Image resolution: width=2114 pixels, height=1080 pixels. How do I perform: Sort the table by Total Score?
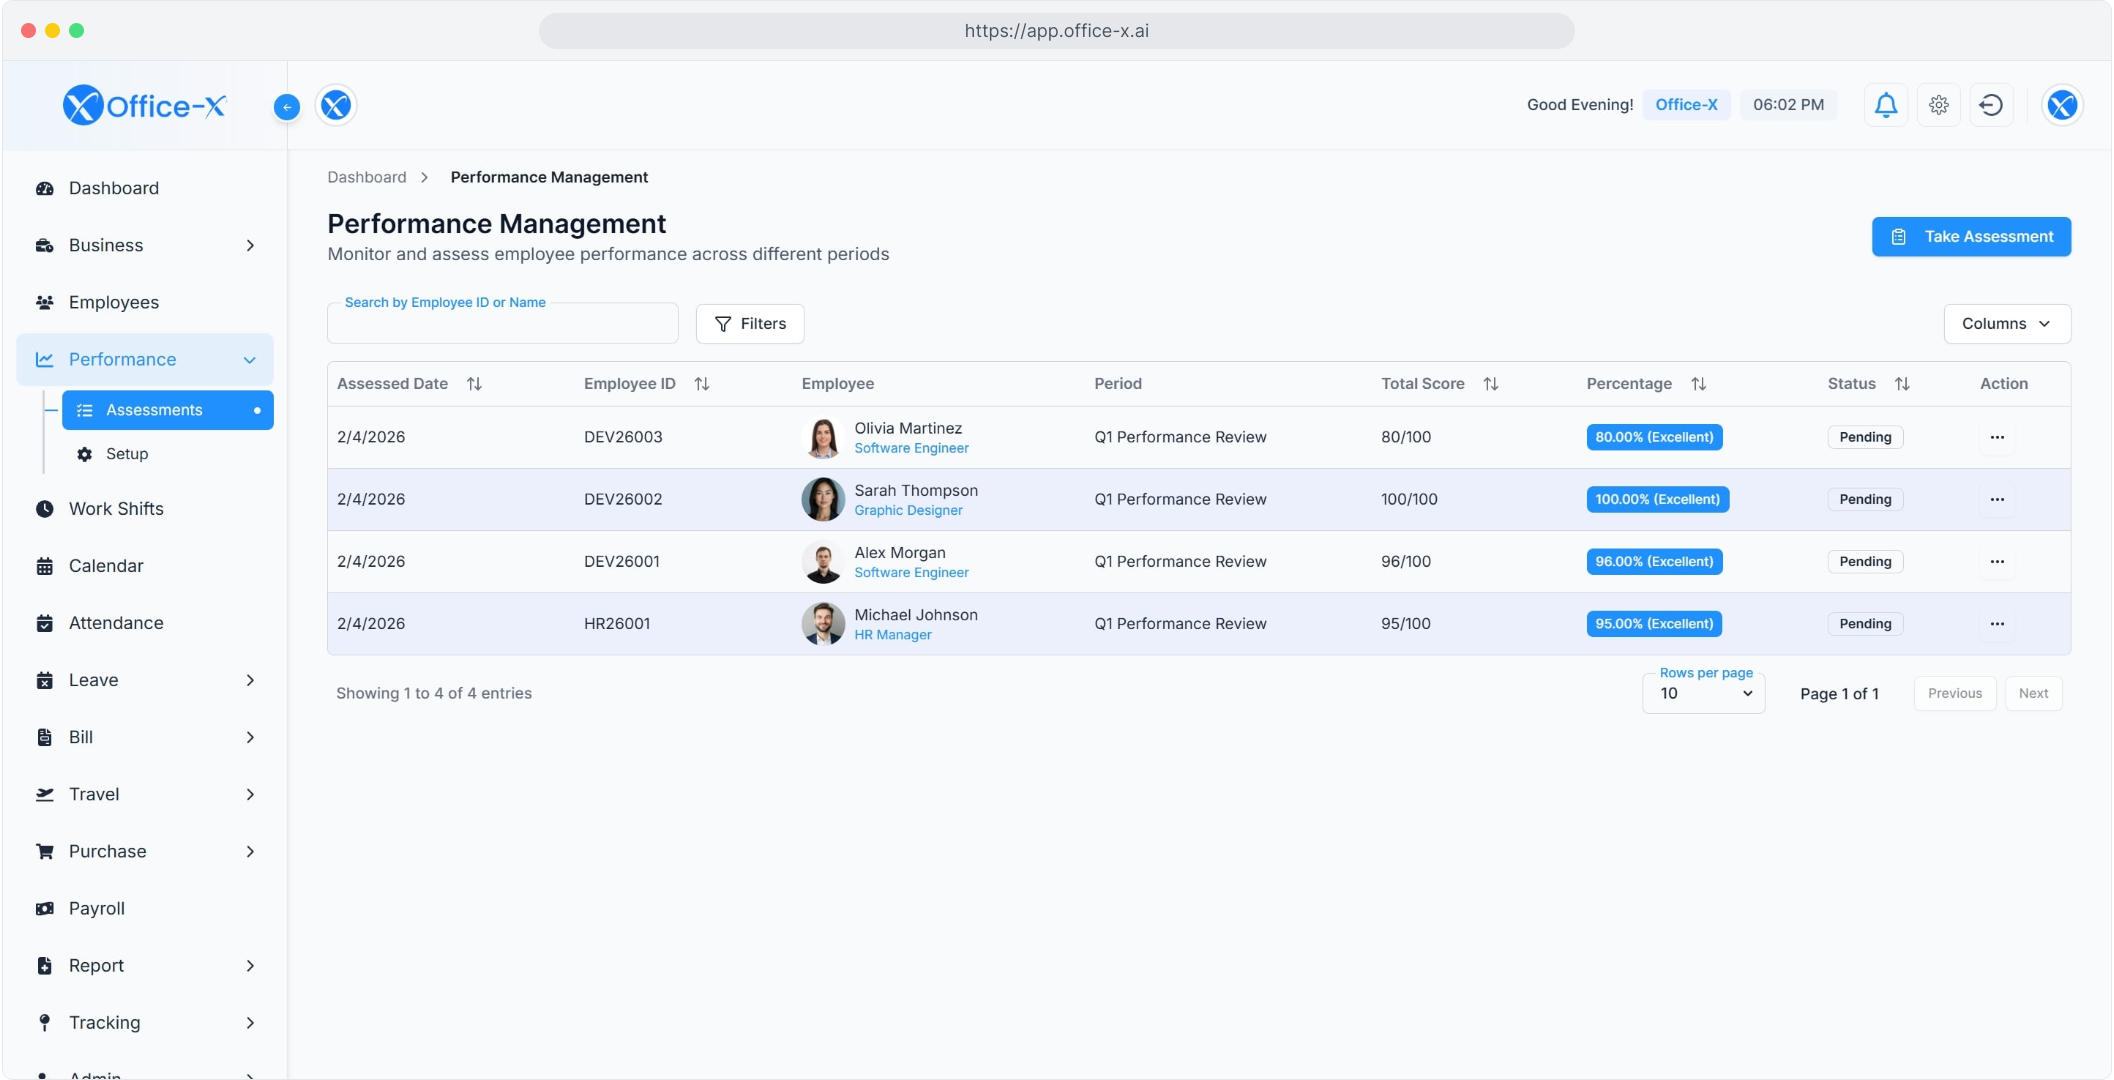tap(1491, 383)
